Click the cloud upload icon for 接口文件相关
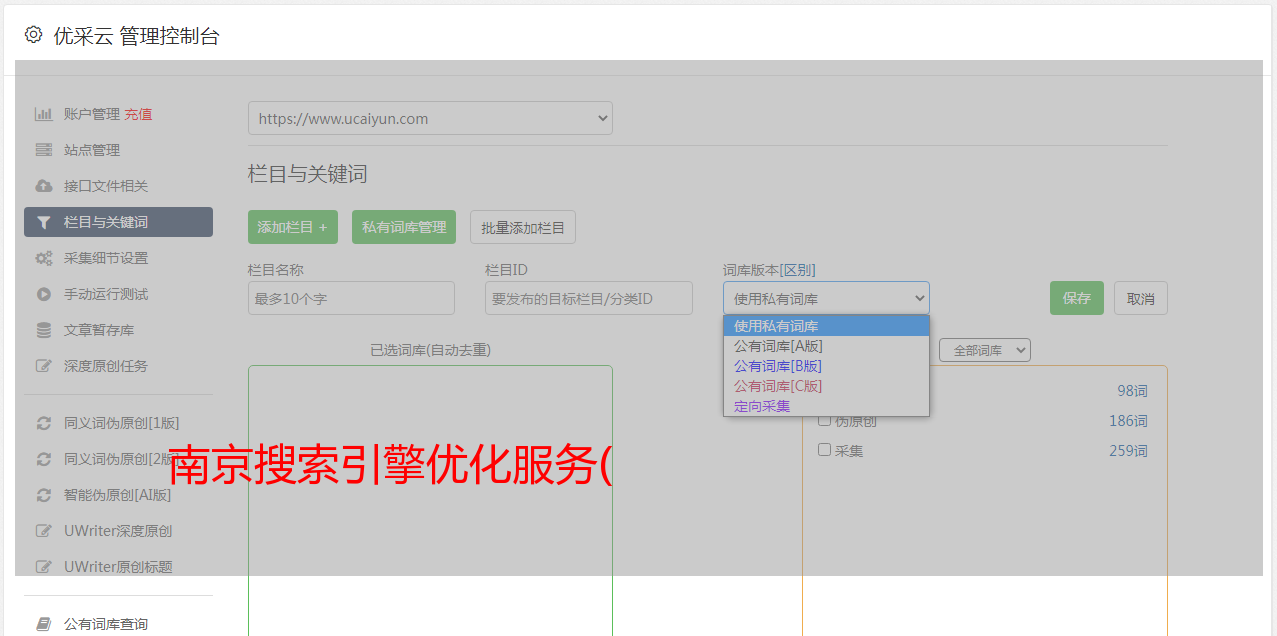1277x636 pixels. coord(43,186)
